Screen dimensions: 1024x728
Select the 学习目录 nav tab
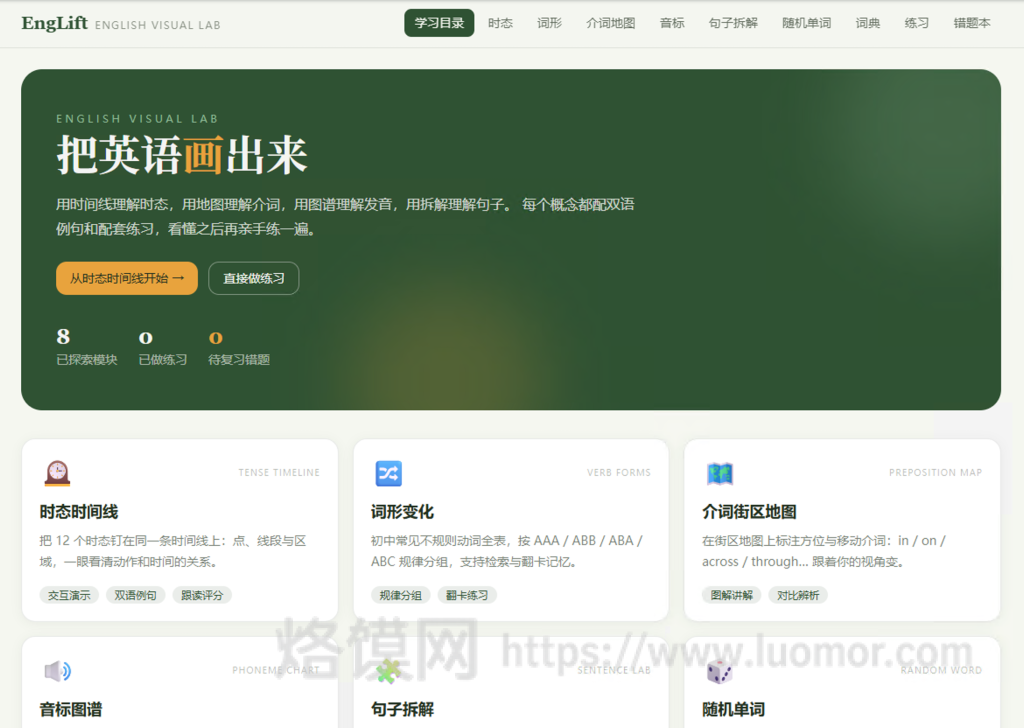click(439, 23)
